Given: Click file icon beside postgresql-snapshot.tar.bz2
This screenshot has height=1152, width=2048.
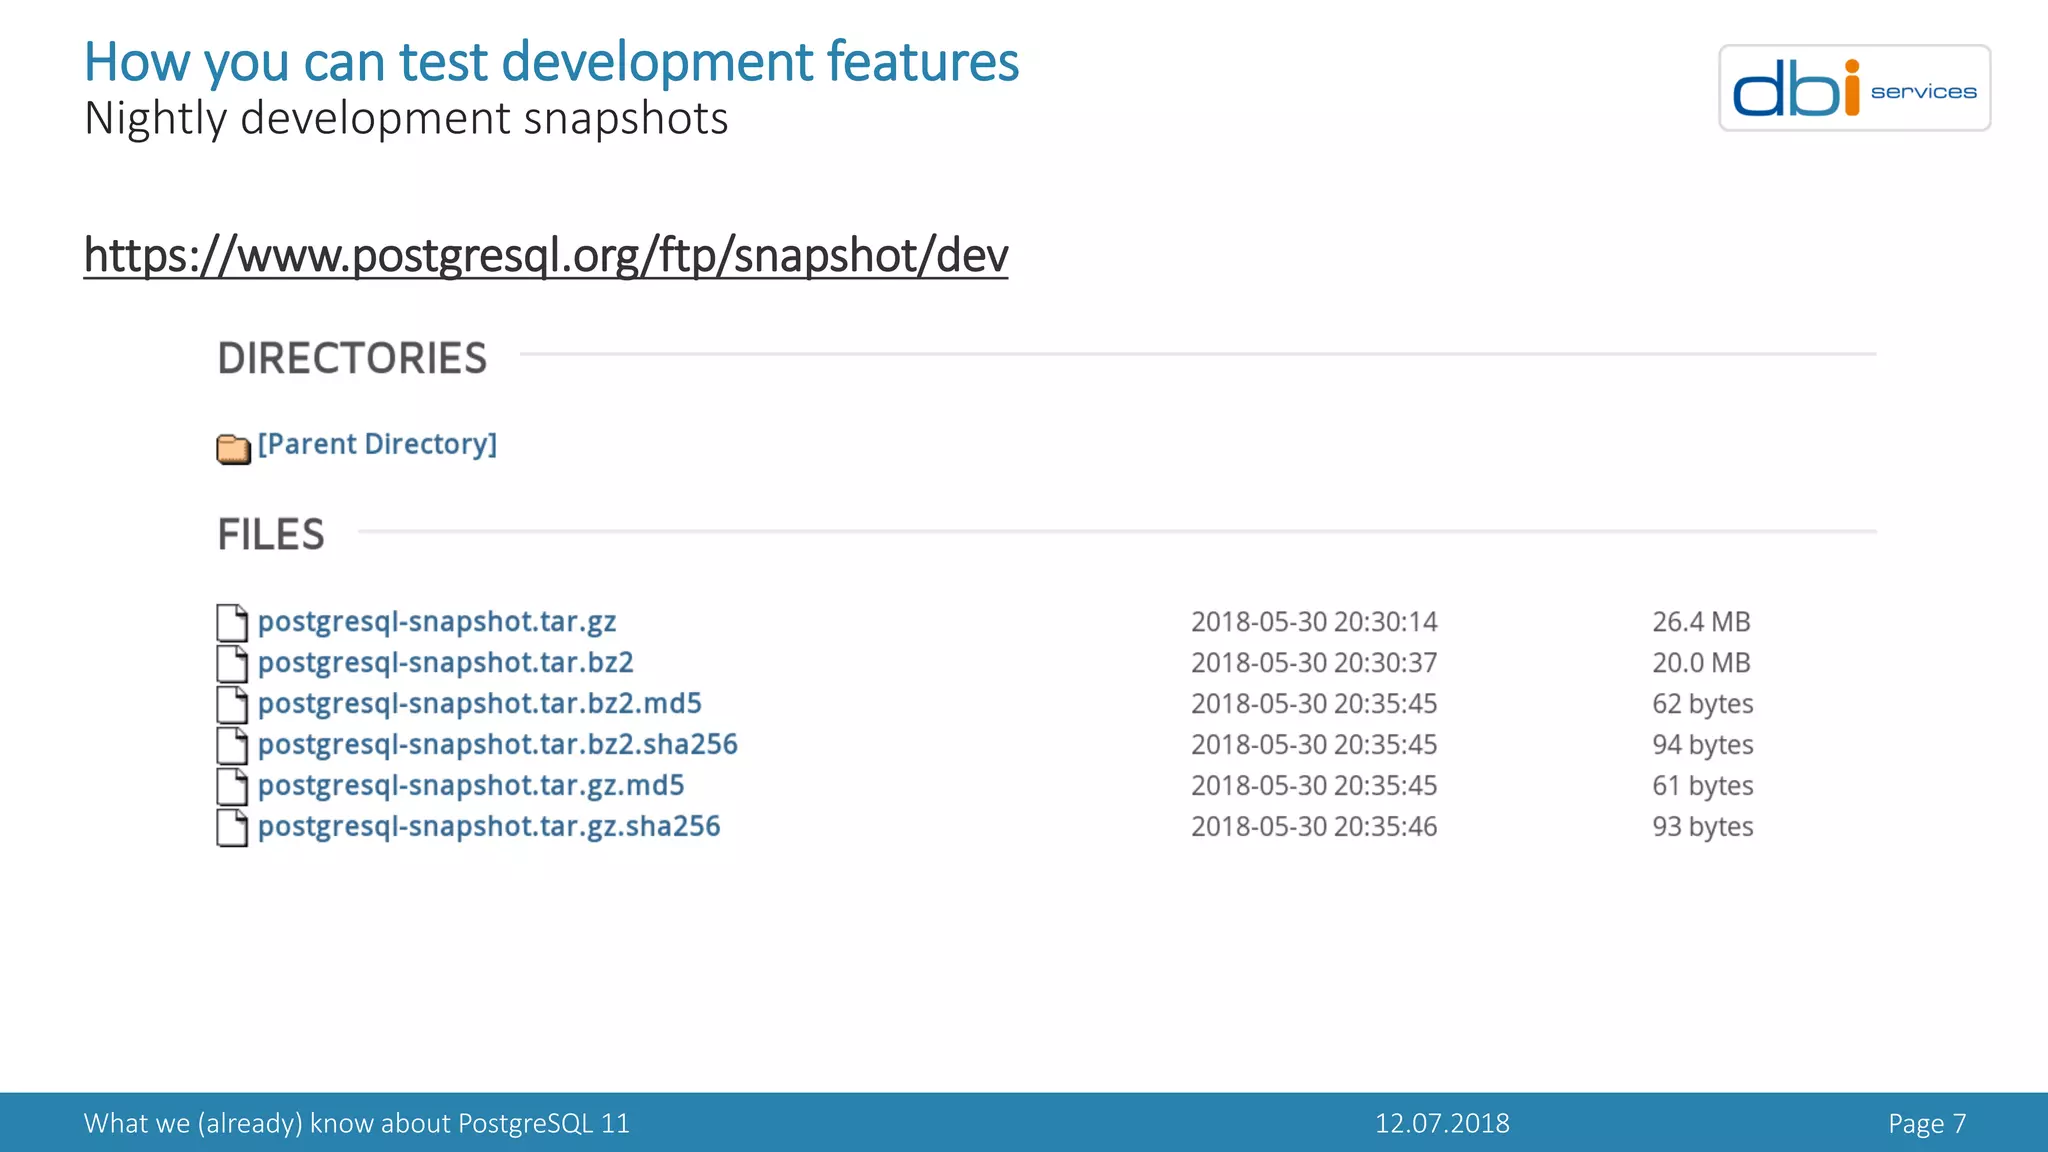Looking at the screenshot, I should click(x=232, y=663).
